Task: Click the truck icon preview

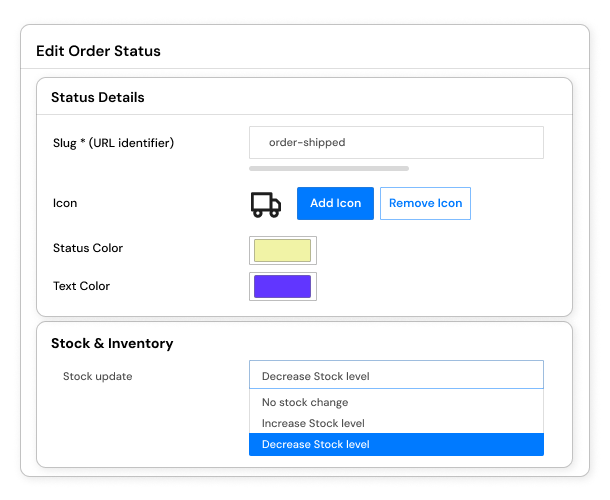Action: (266, 205)
